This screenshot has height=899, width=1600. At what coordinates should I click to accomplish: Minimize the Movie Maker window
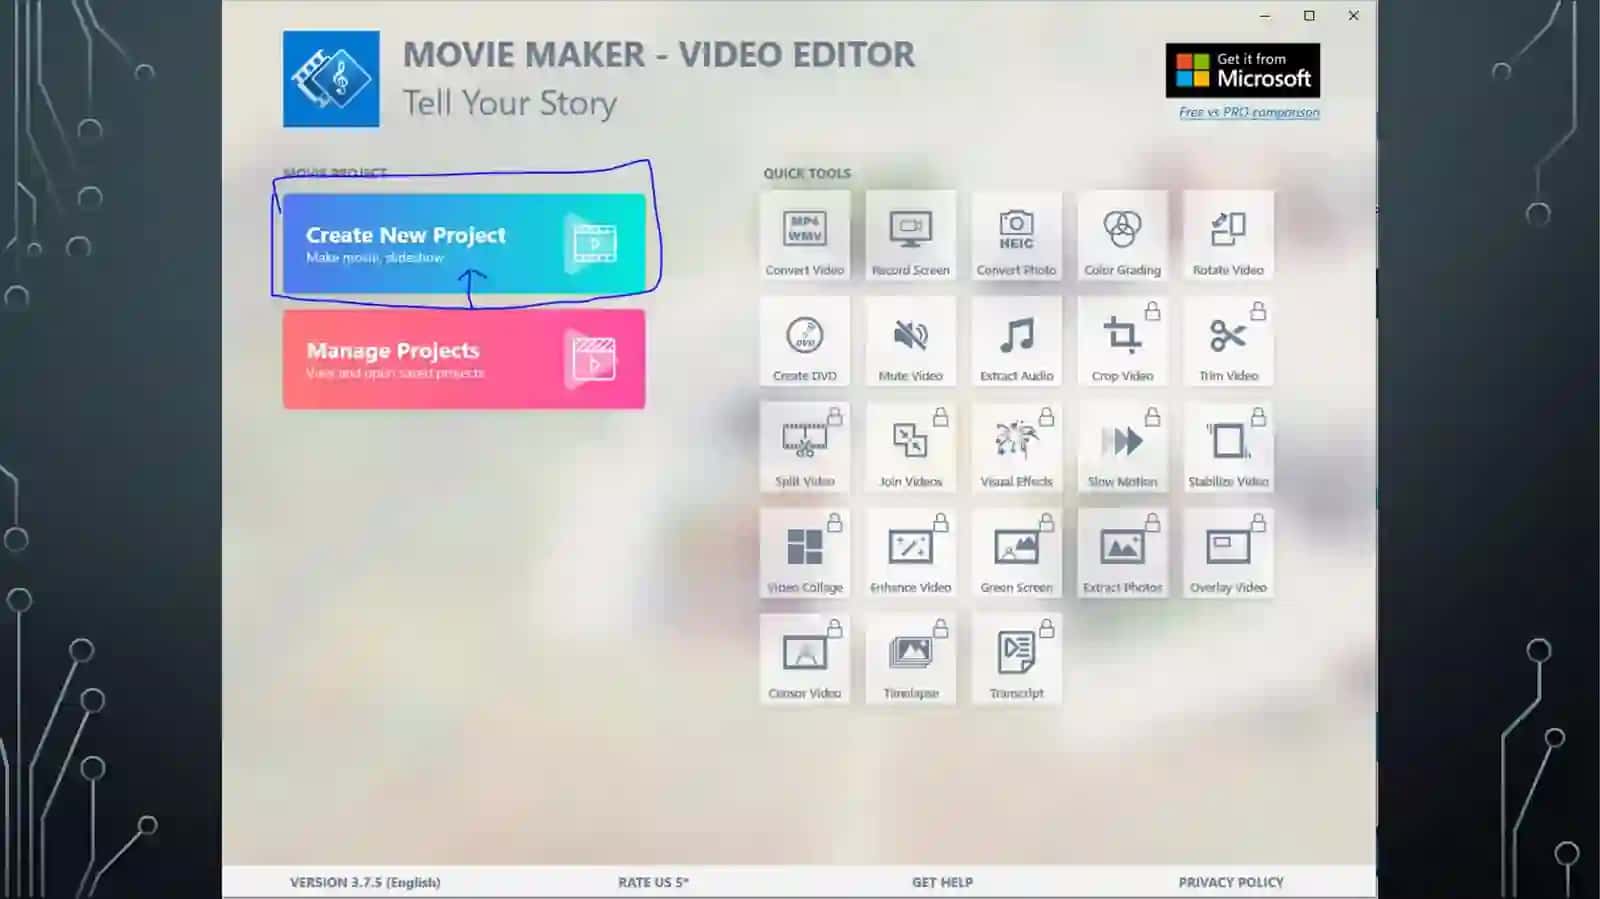point(1265,16)
